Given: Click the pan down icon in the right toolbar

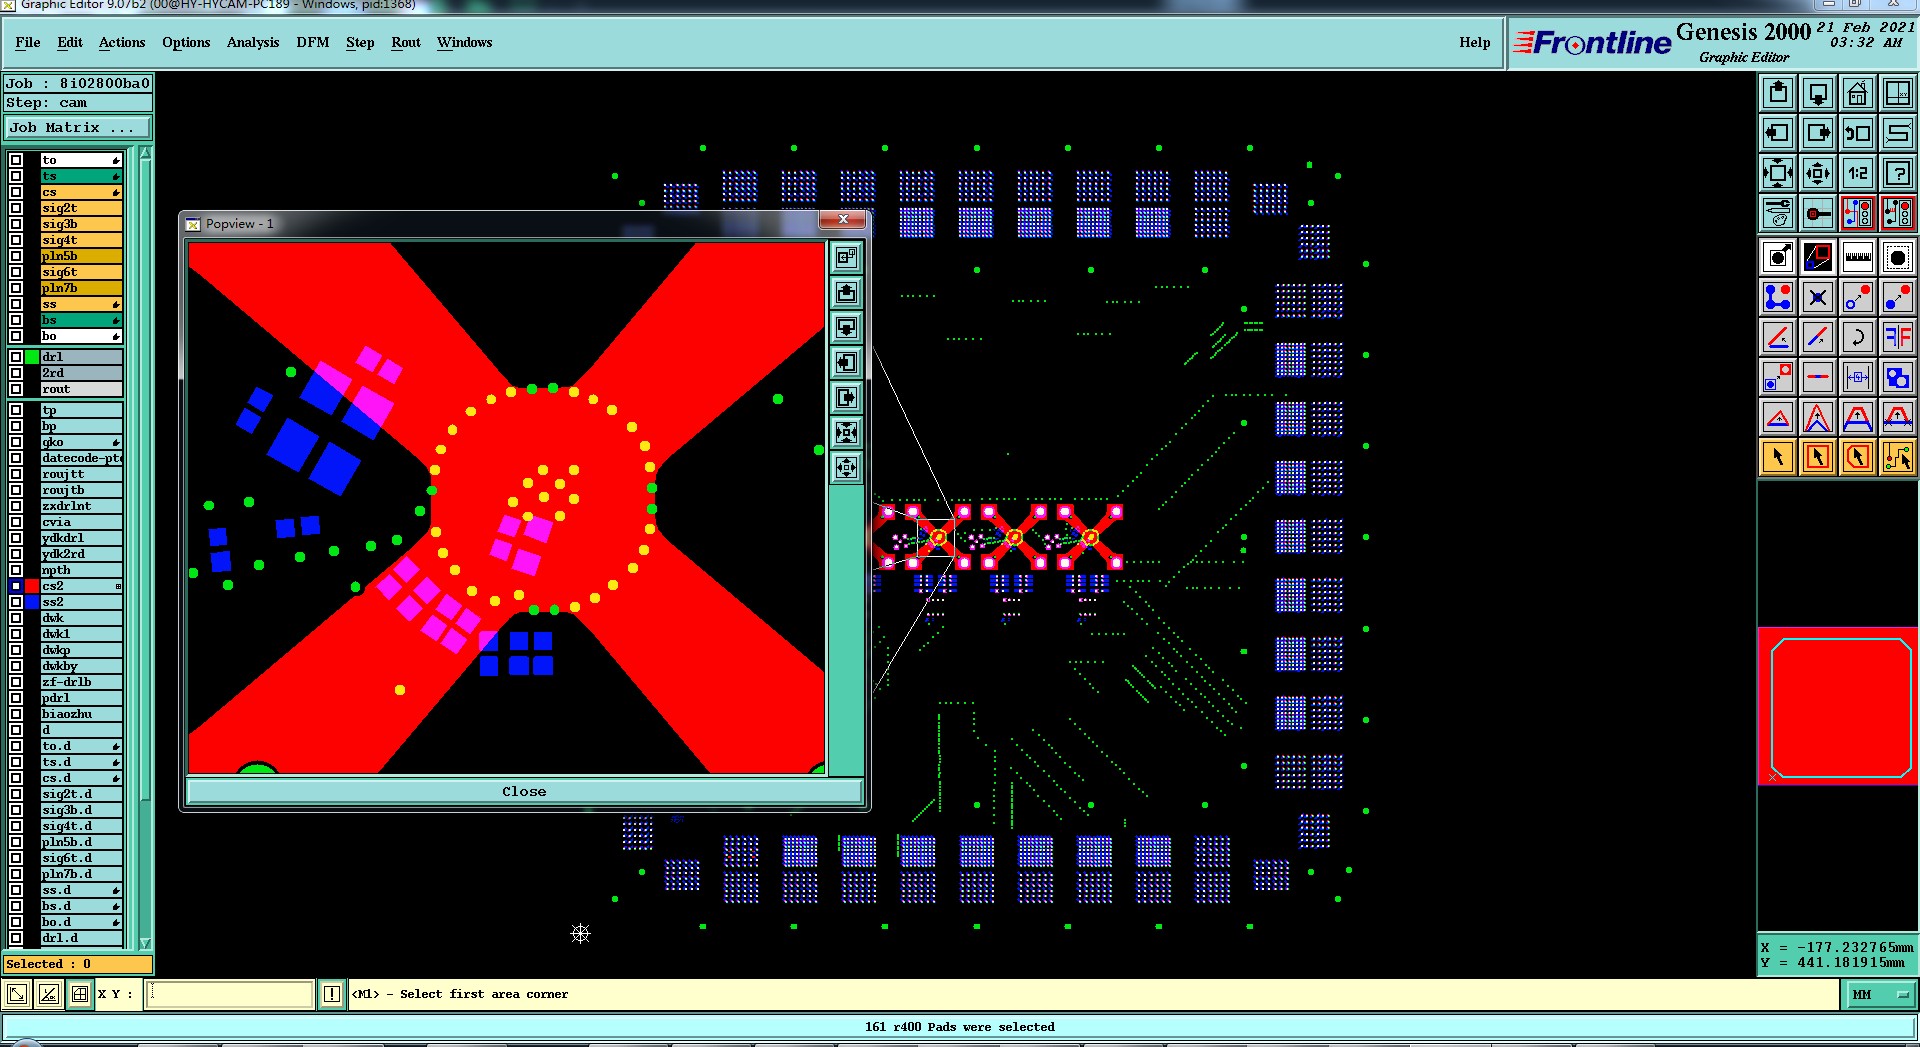Looking at the screenshot, I should [x=1818, y=93].
